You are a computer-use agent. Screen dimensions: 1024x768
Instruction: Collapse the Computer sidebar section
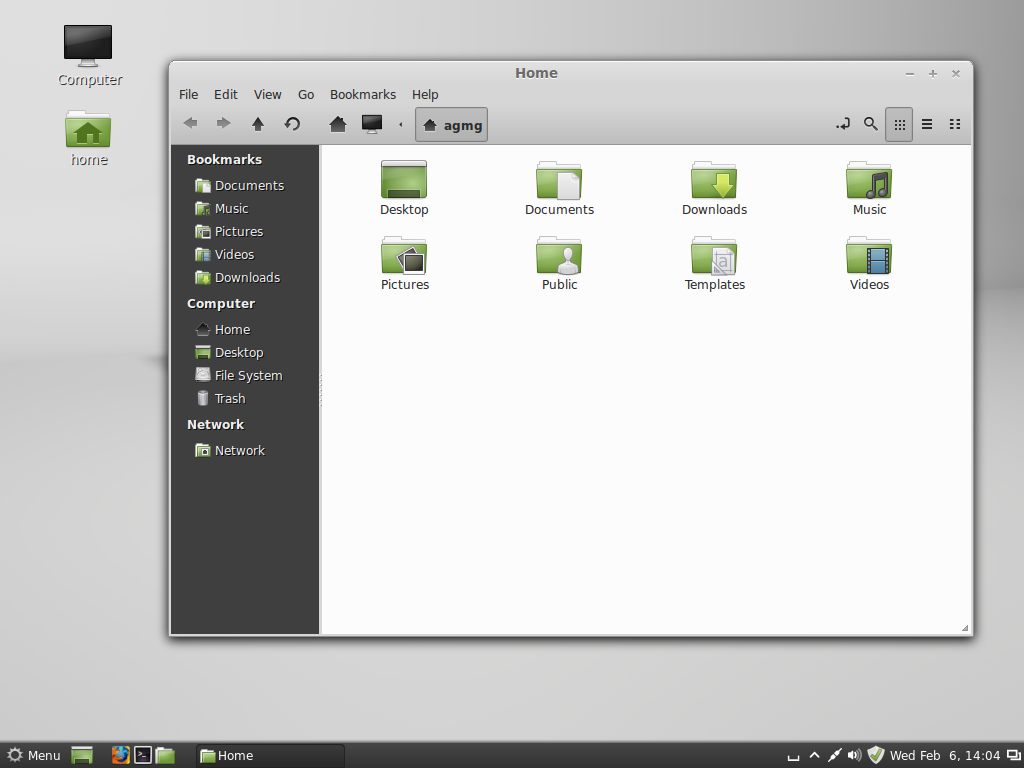[x=221, y=304]
